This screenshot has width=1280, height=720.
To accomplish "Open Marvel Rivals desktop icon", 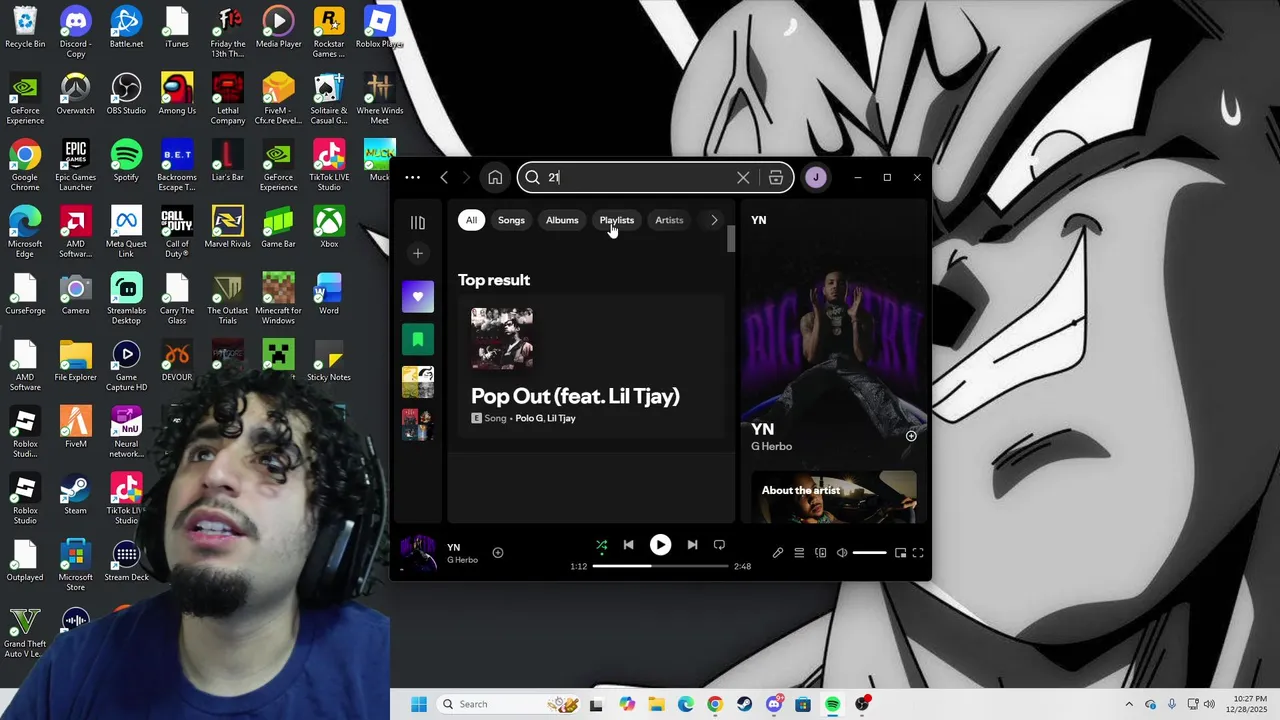I will point(227,227).
